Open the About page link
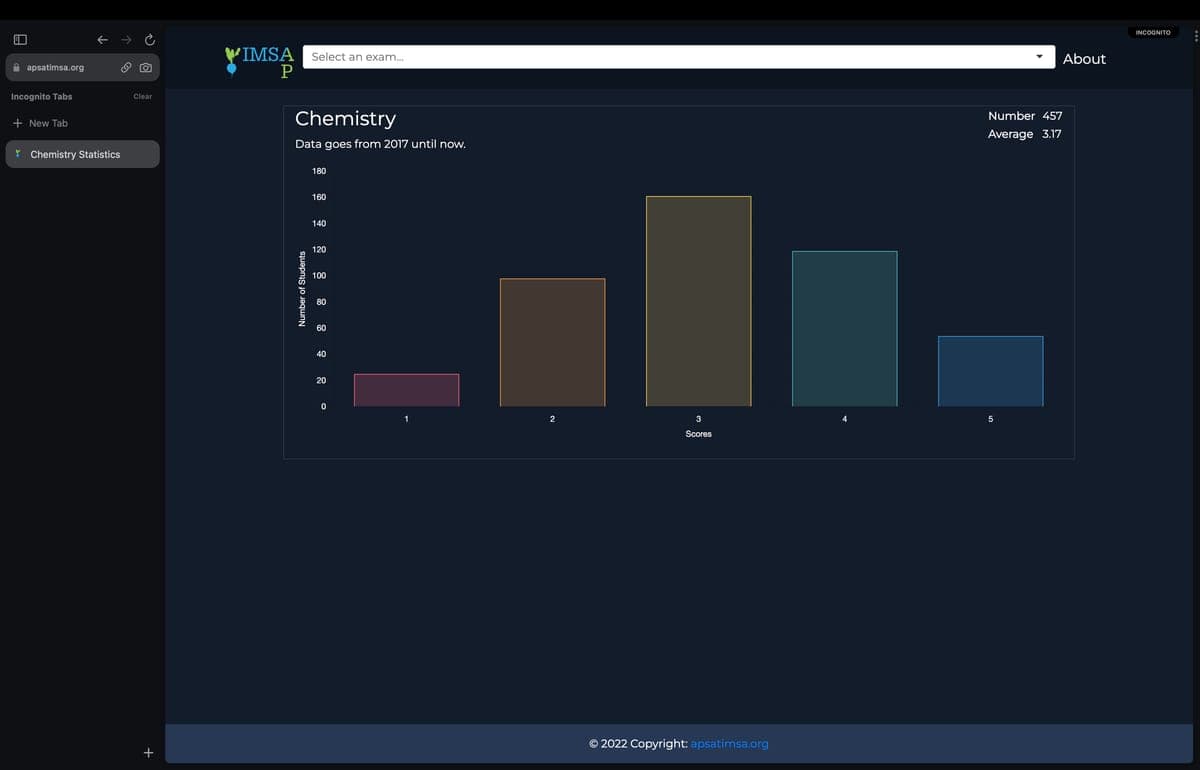The image size is (1200, 770). click(1084, 59)
